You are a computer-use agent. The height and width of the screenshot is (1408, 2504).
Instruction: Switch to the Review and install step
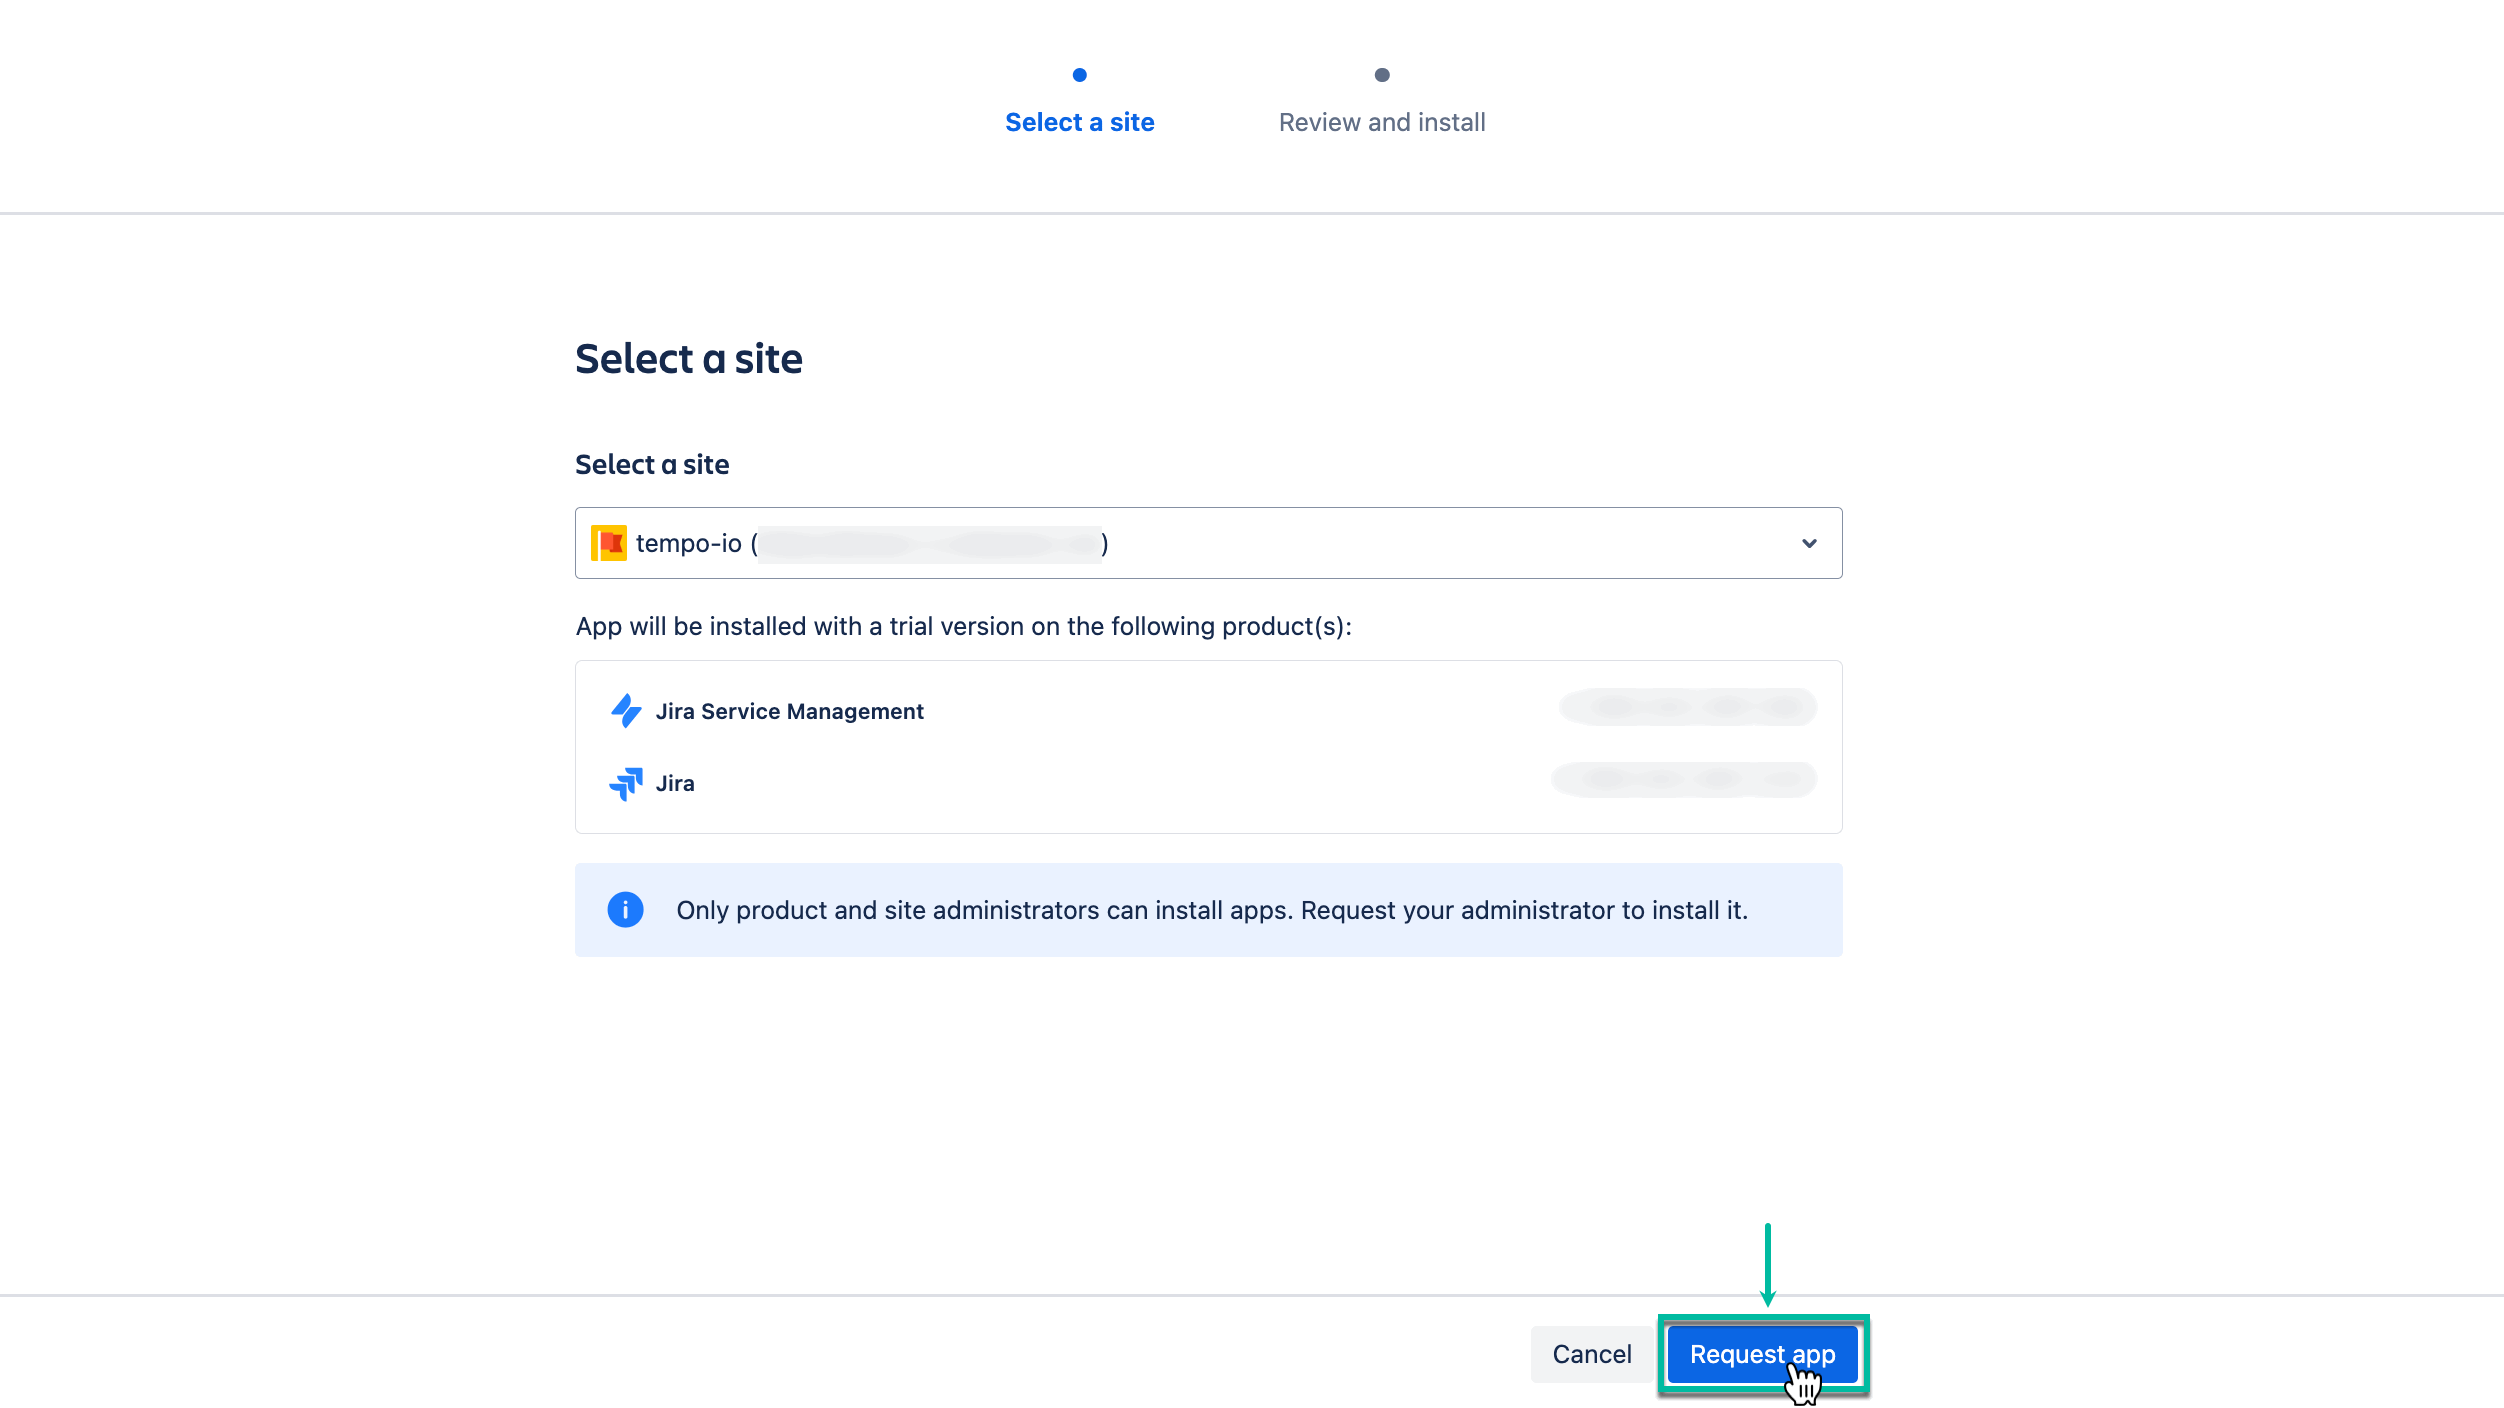[1382, 121]
